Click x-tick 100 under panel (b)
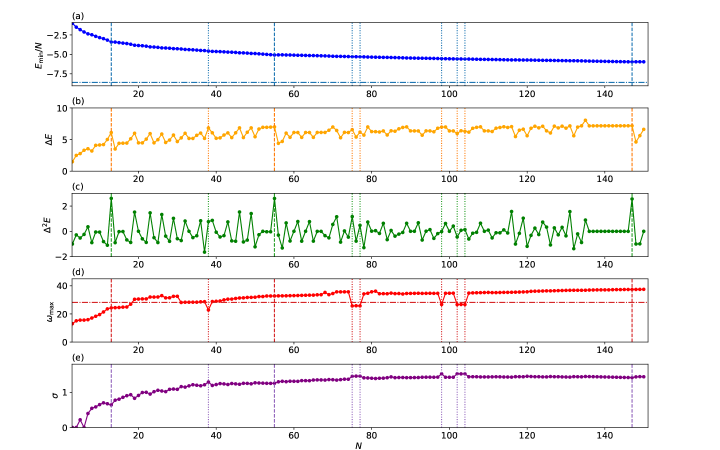 (449, 180)
